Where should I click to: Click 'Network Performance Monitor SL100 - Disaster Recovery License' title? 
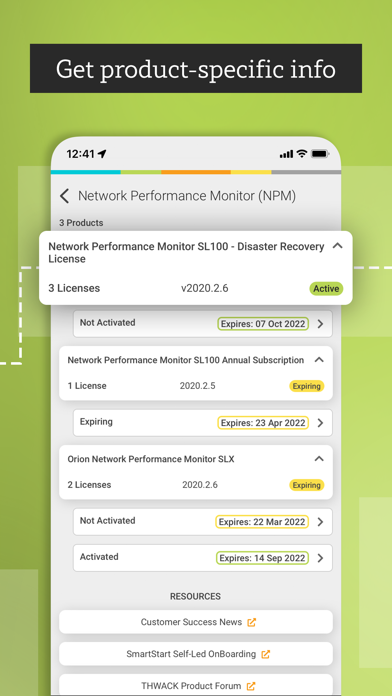[186, 253]
